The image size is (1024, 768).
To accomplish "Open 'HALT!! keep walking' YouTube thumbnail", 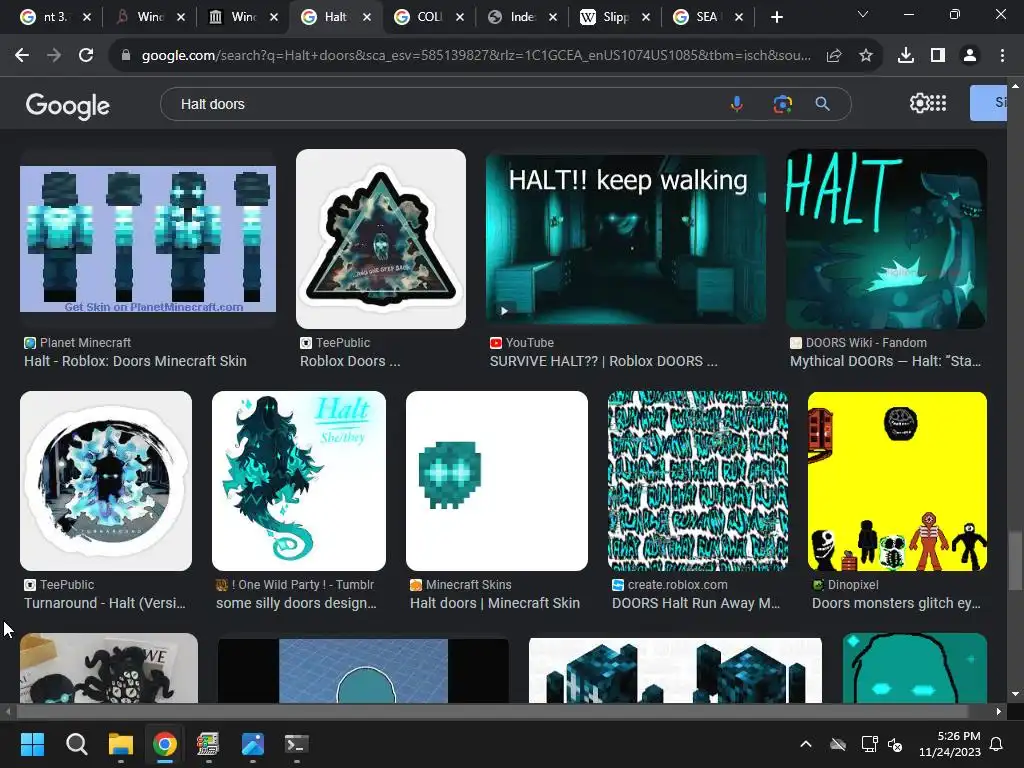I will pos(626,238).
